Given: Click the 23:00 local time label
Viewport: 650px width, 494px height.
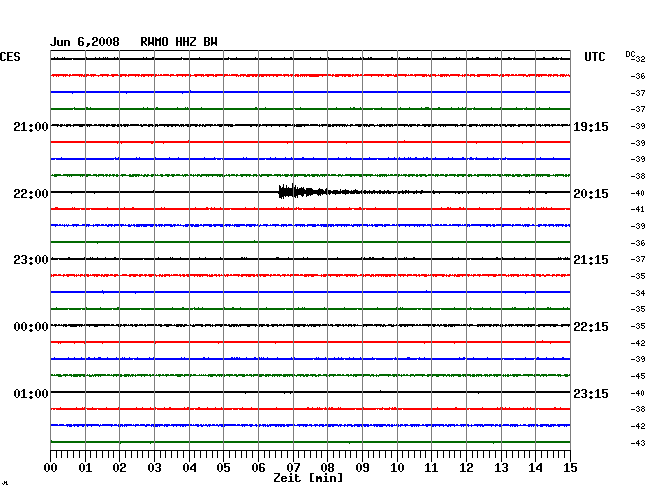Looking at the screenshot, I should click(31, 260).
